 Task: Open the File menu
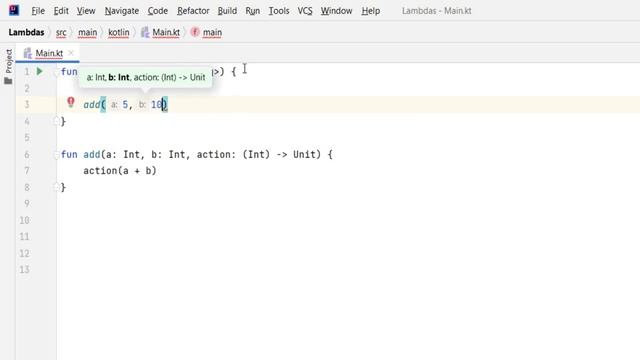point(38,11)
